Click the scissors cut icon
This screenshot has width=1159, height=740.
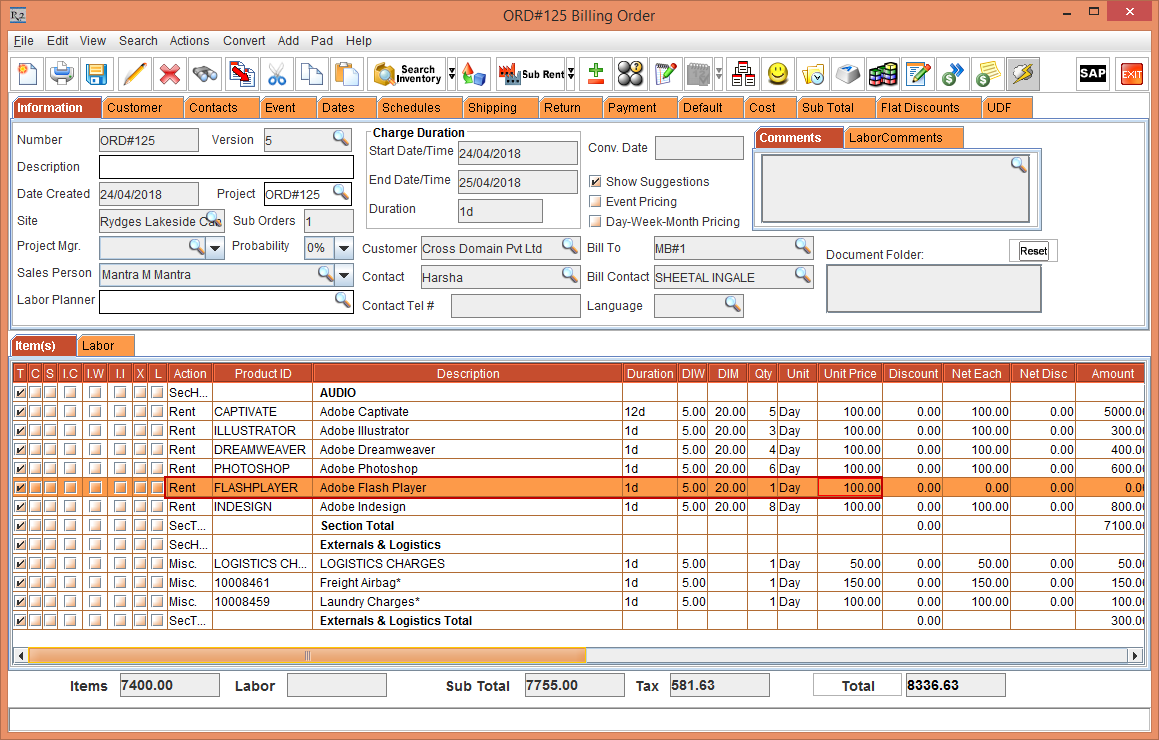pyautogui.click(x=276, y=74)
